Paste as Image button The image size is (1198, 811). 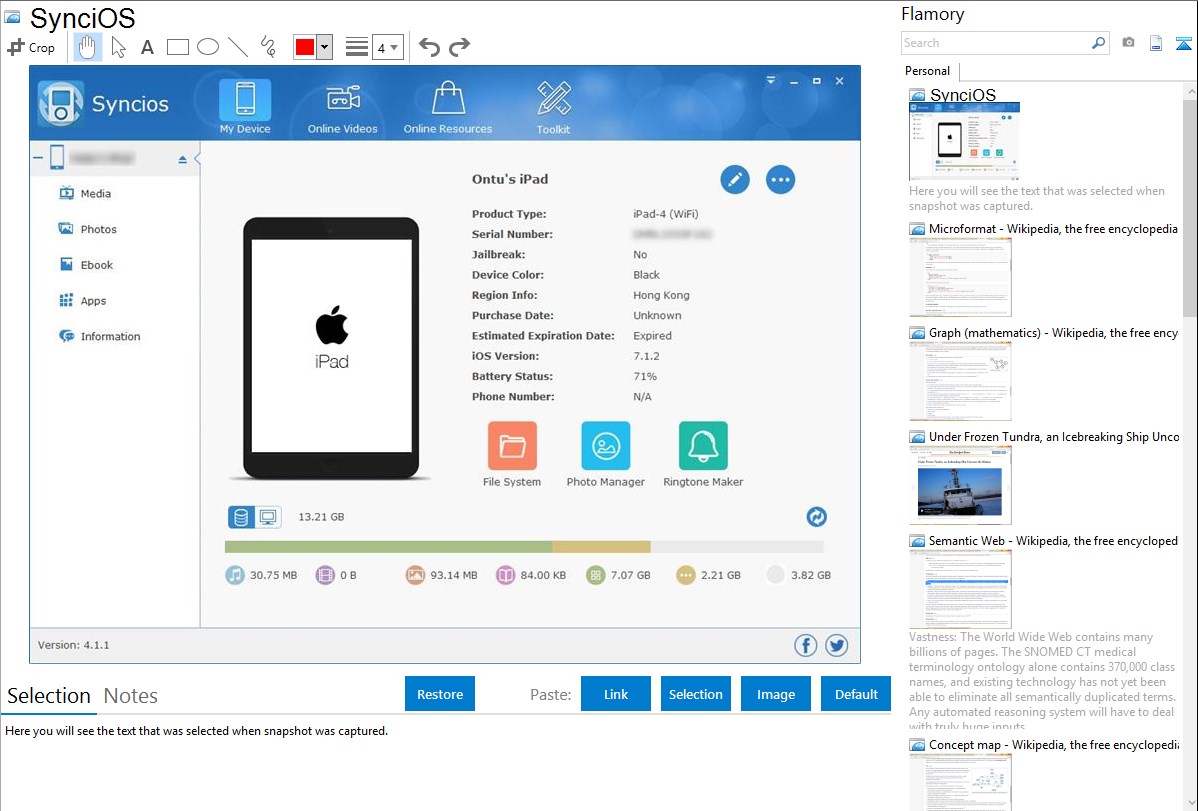click(776, 694)
